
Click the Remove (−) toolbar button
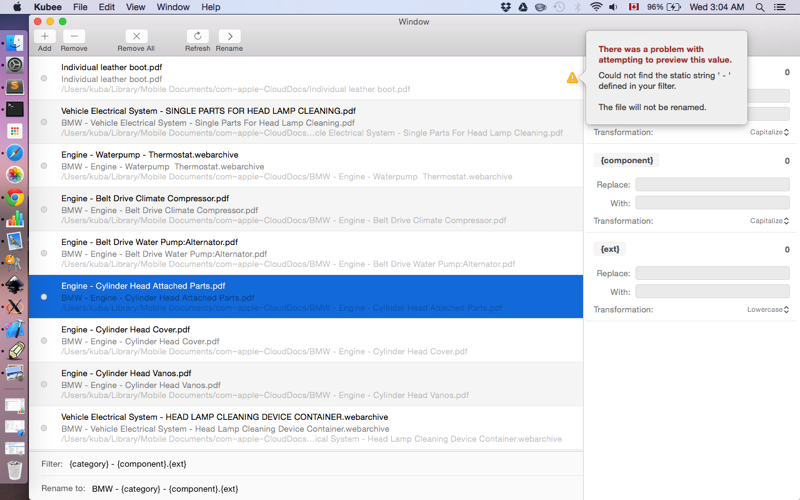pyautogui.click(x=74, y=36)
